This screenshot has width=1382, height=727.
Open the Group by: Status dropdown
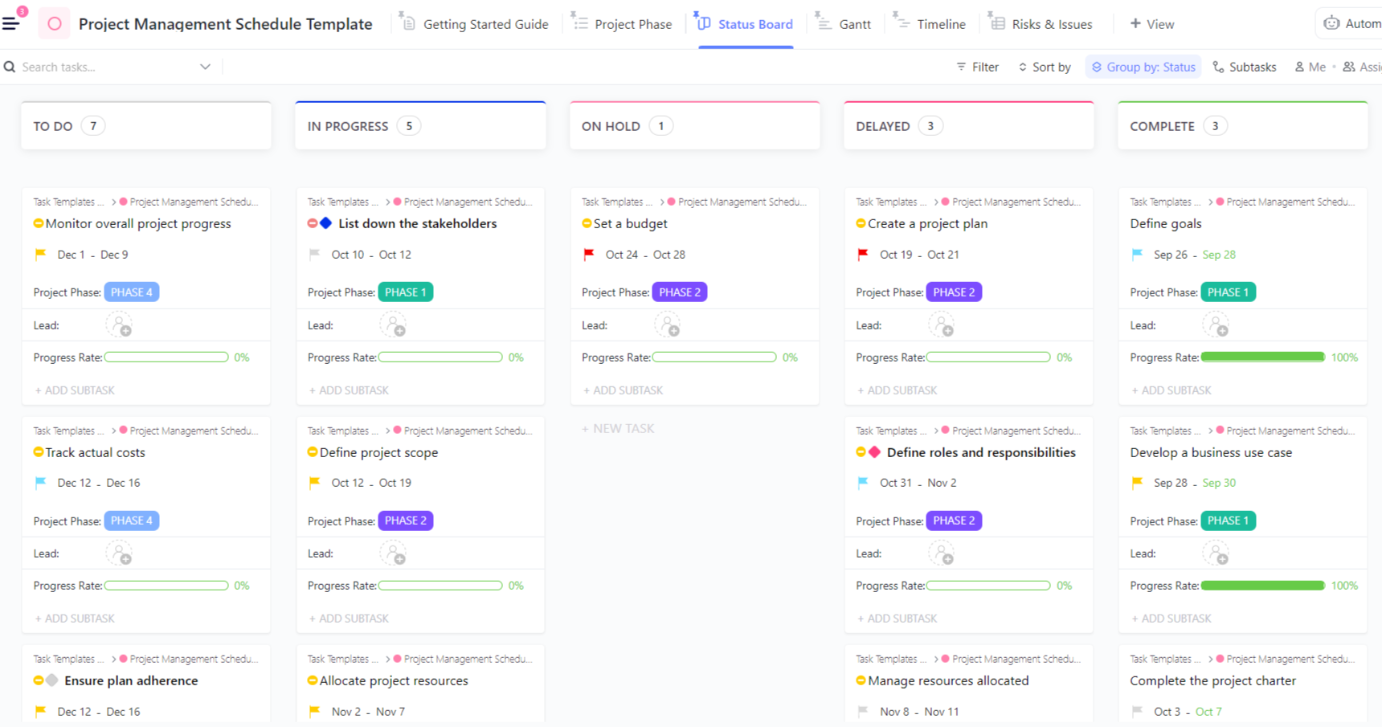click(x=1143, y=66)
